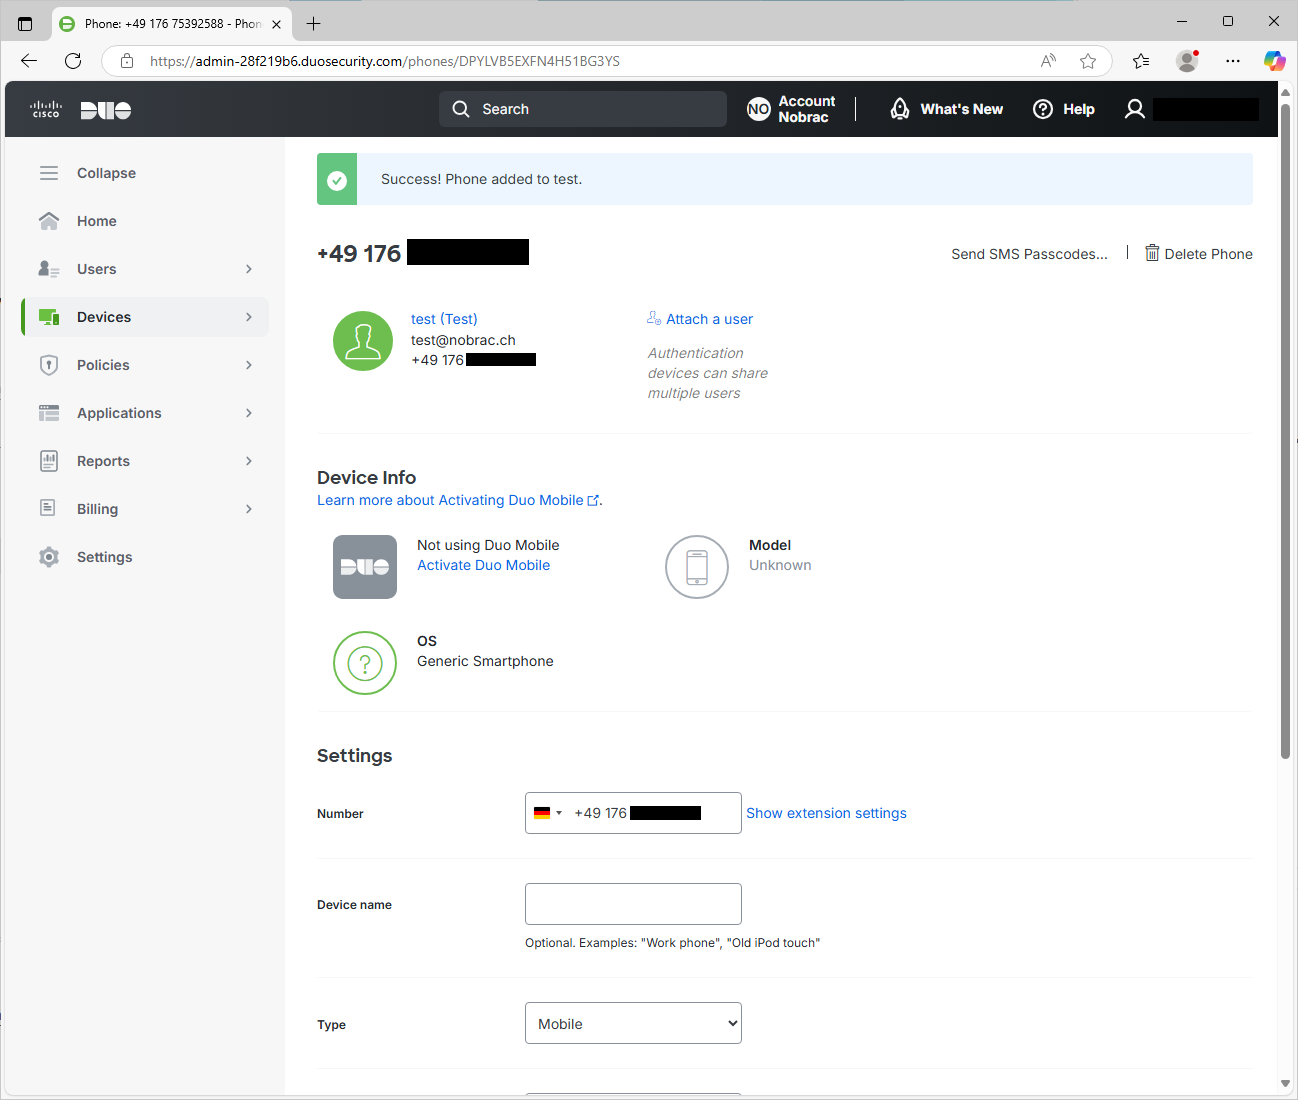This screenshot has height=1100, width=1298.
Task: Expand the Users chevron
Action: [x=249, y=269]
